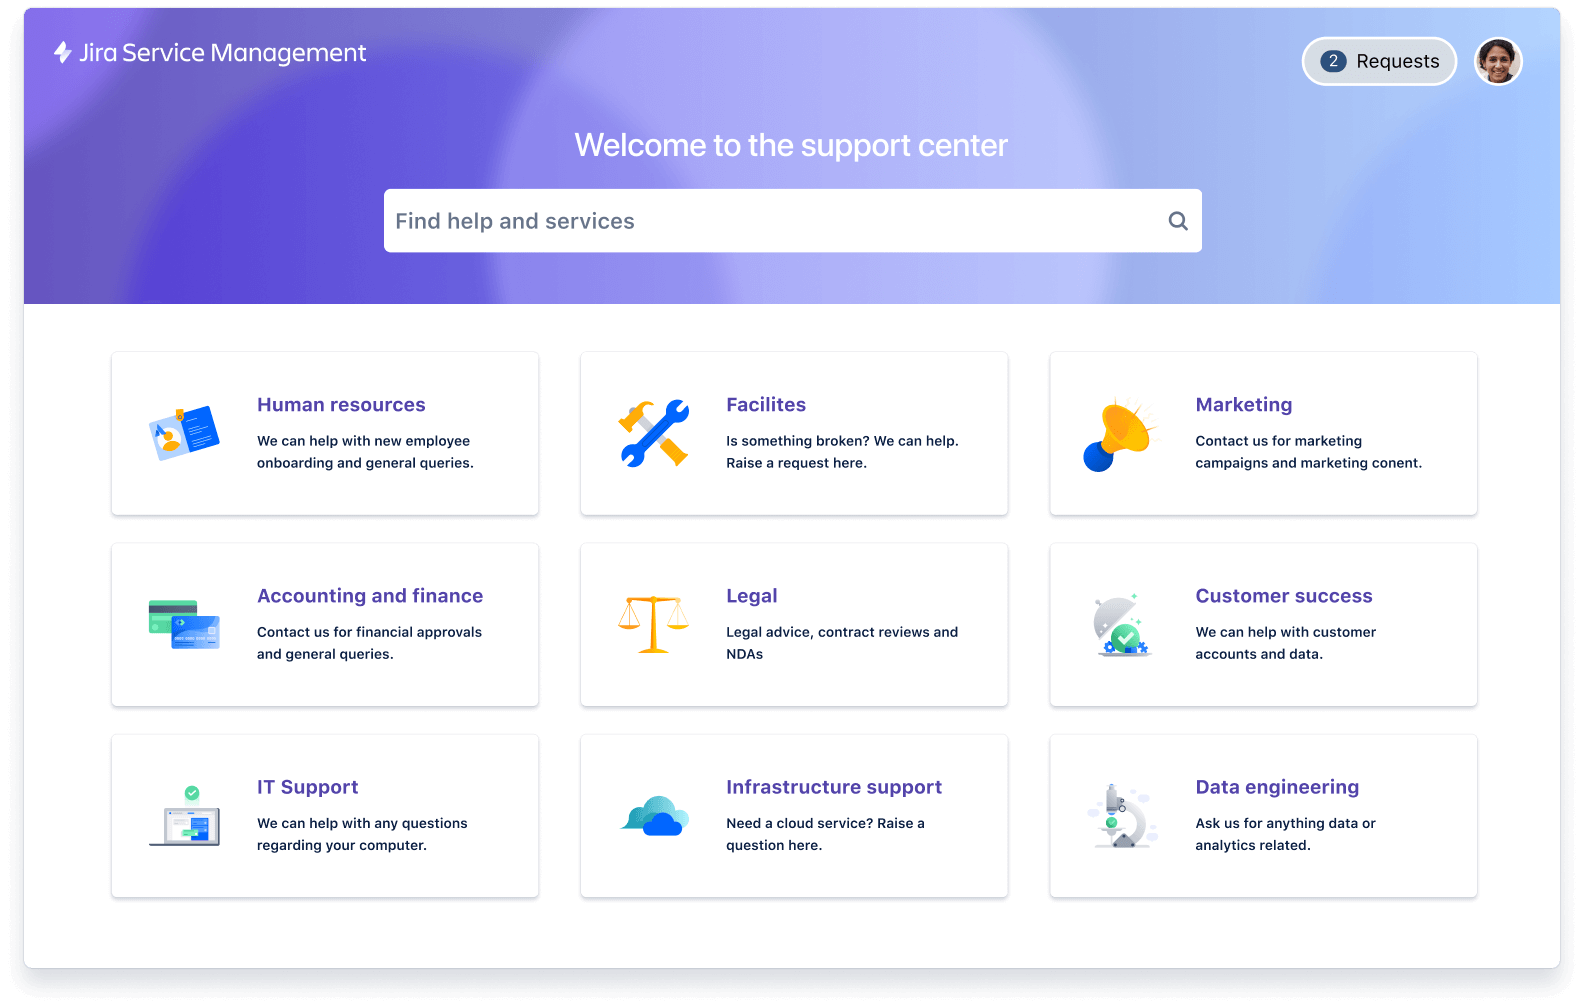Click the Infrastructure support cloud icon
This screenshot has height=1008, width=1584.
pyautogui.click(x=654, y=816)
